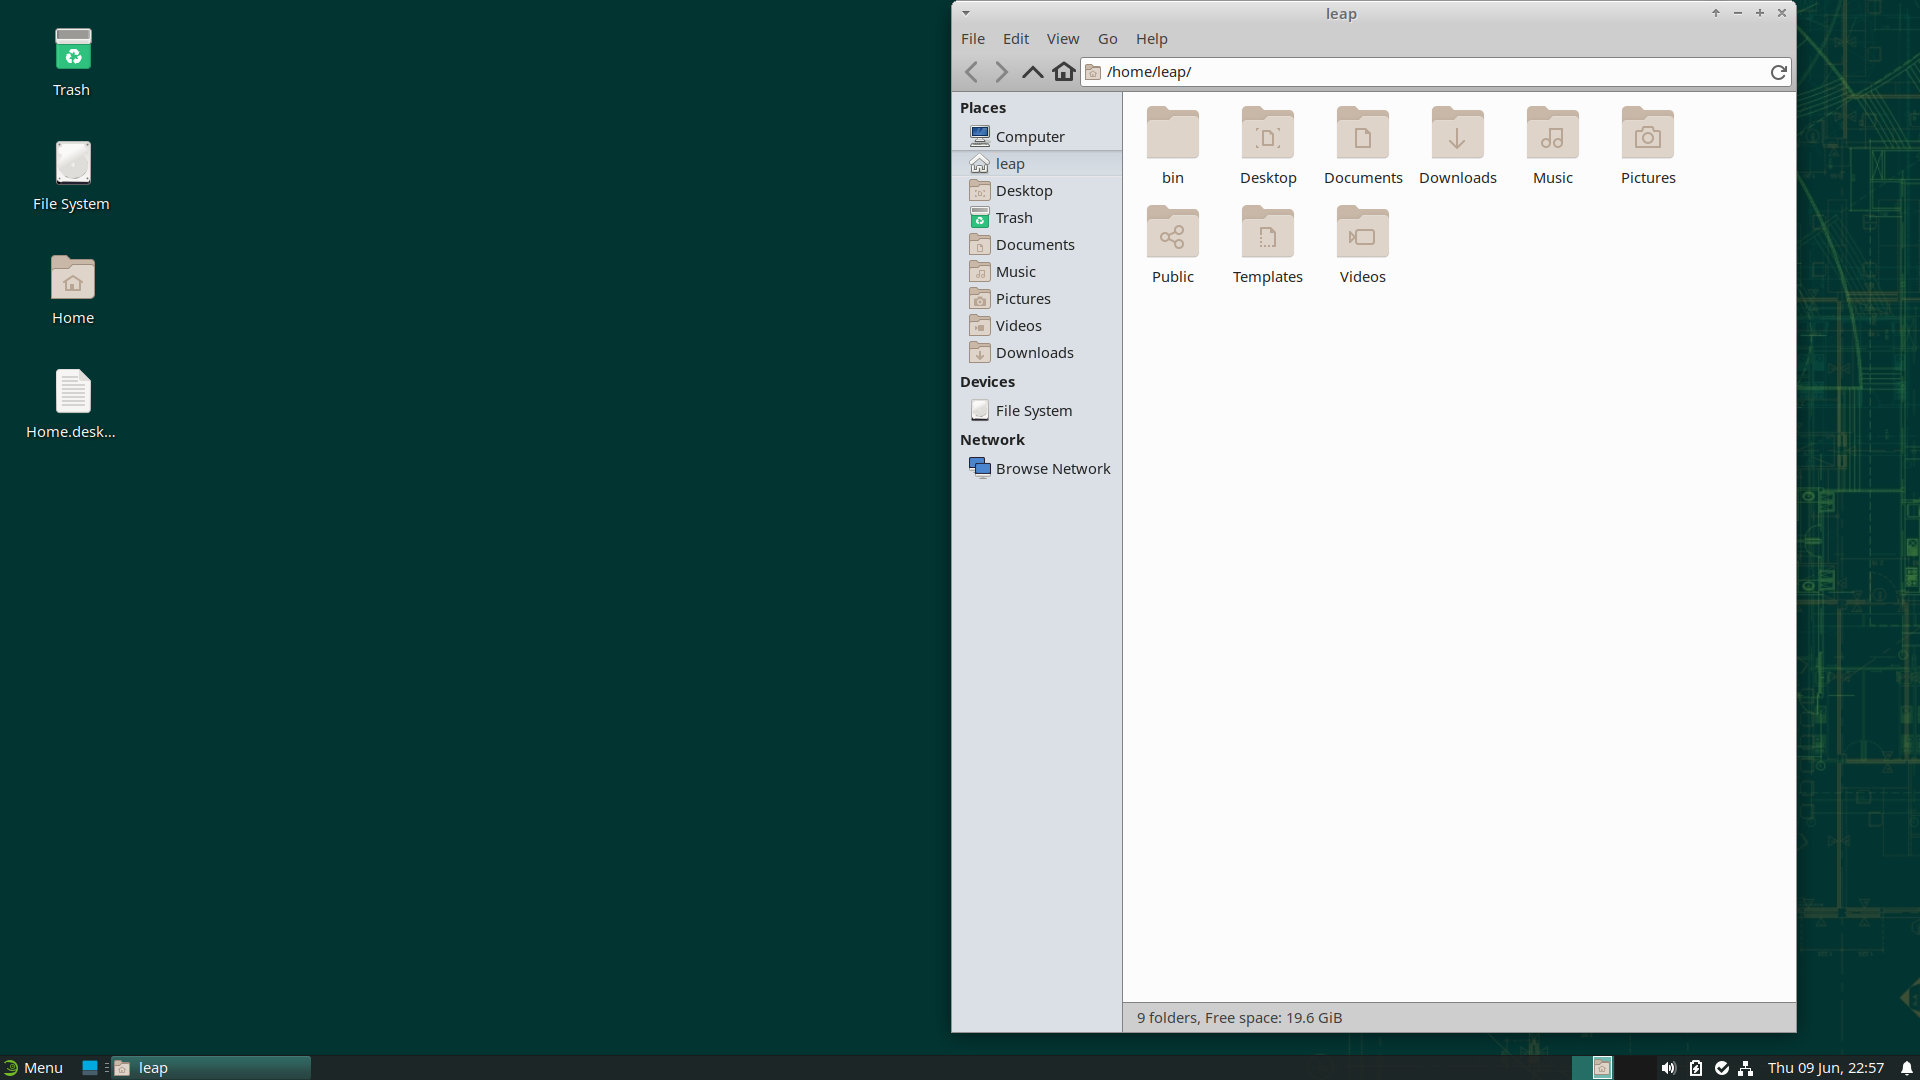Select Browse Network in sidebar
1920x1080 pixels.
coord(1052,469)
